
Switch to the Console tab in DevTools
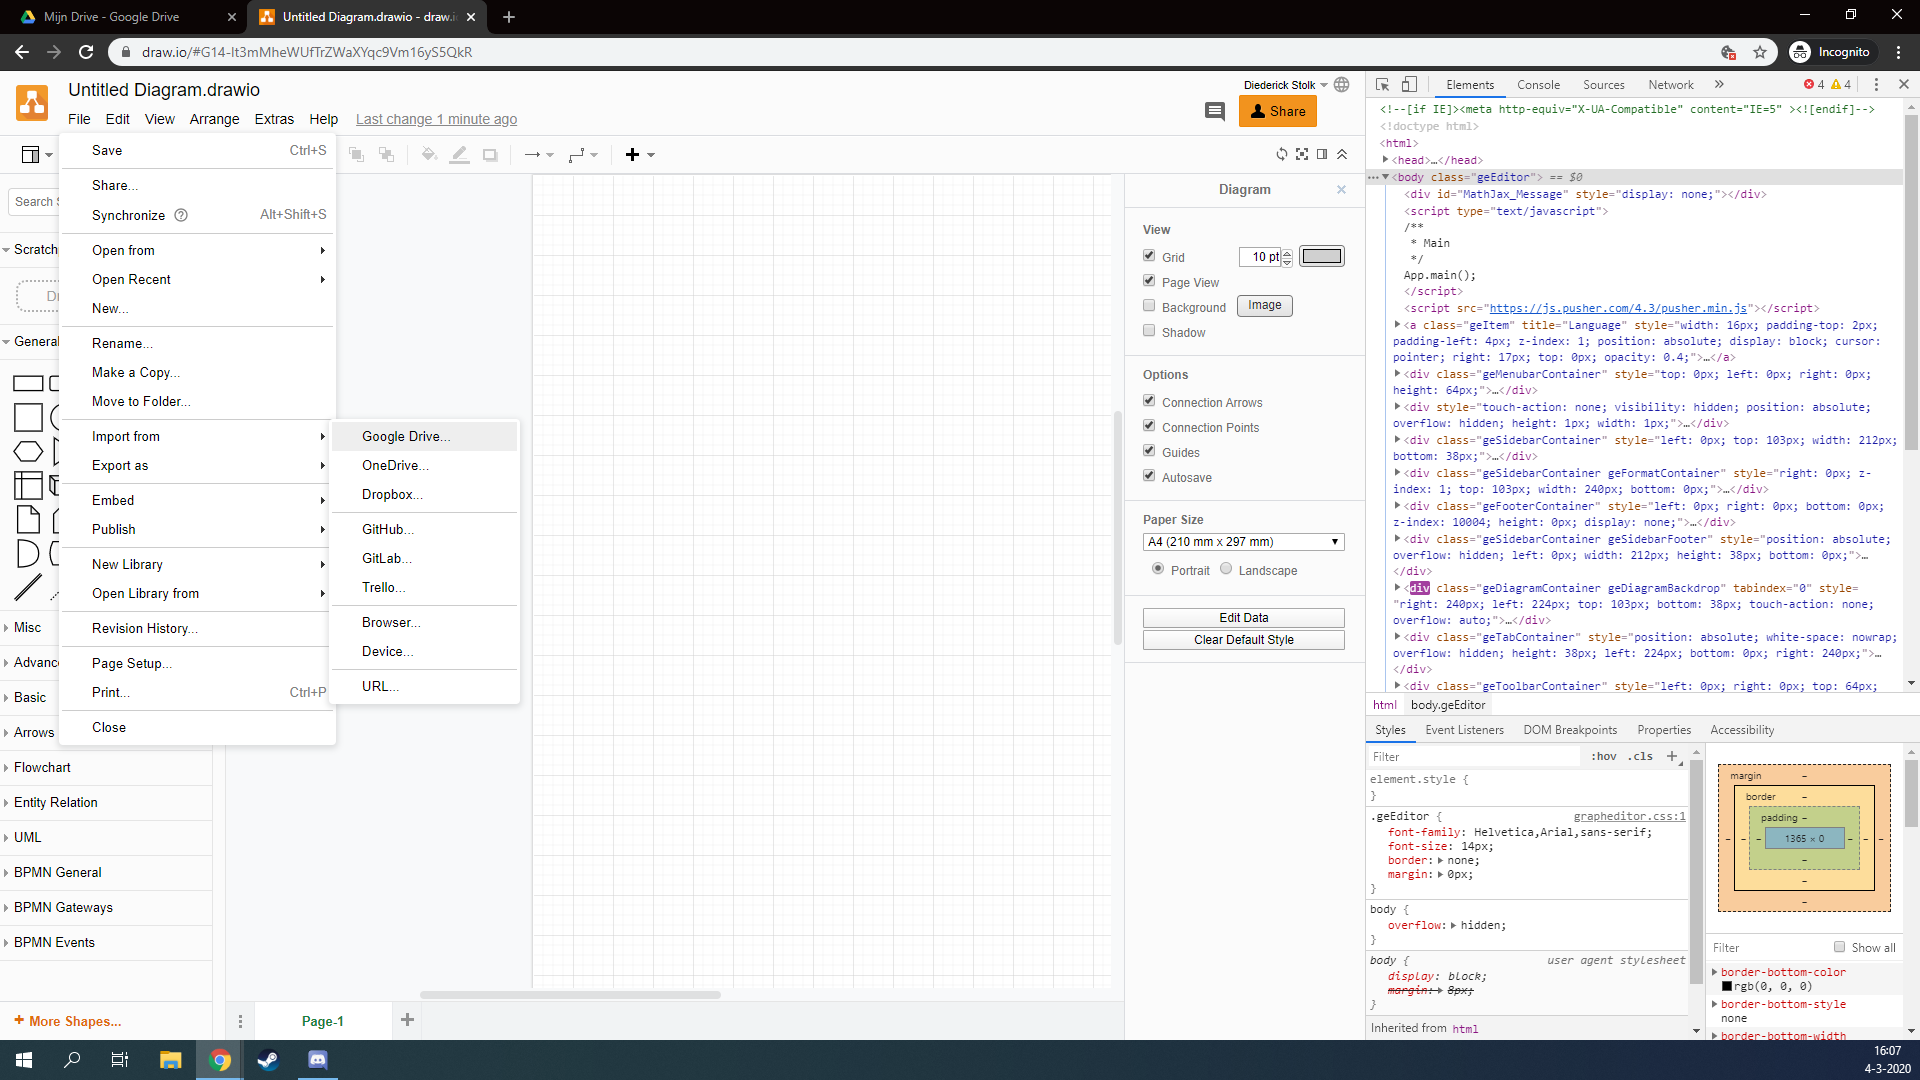1538,84
